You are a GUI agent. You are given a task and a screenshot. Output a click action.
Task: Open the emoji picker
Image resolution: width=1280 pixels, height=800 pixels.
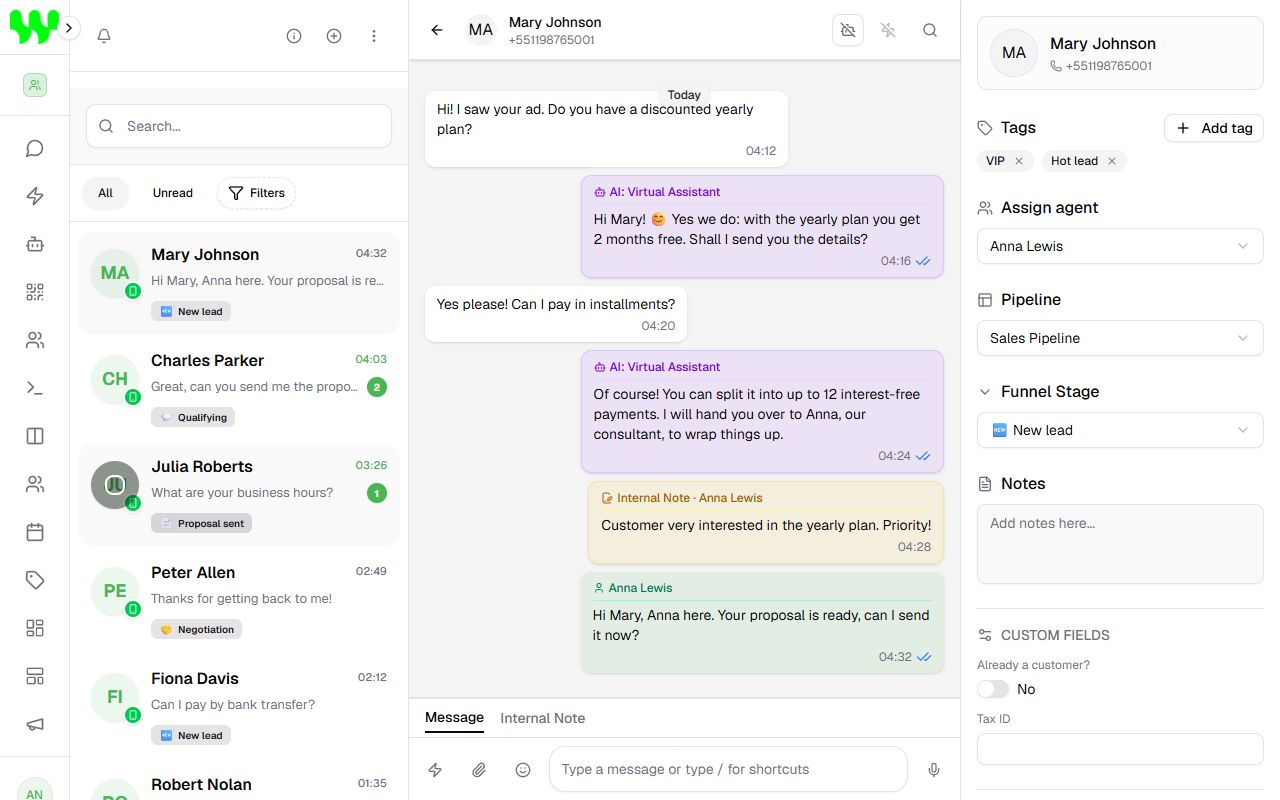523,769
